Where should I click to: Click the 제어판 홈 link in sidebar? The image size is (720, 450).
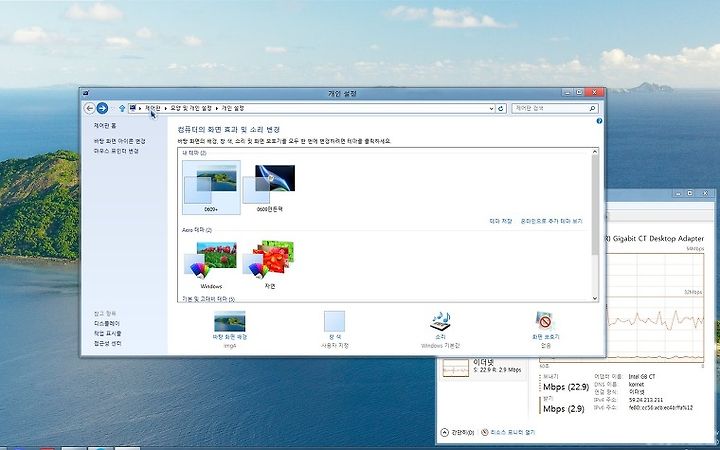click(105, 125)
